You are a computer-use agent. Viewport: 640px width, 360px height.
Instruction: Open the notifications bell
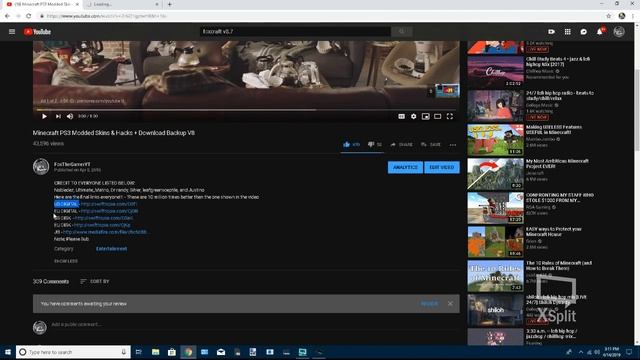coord(600,31)
